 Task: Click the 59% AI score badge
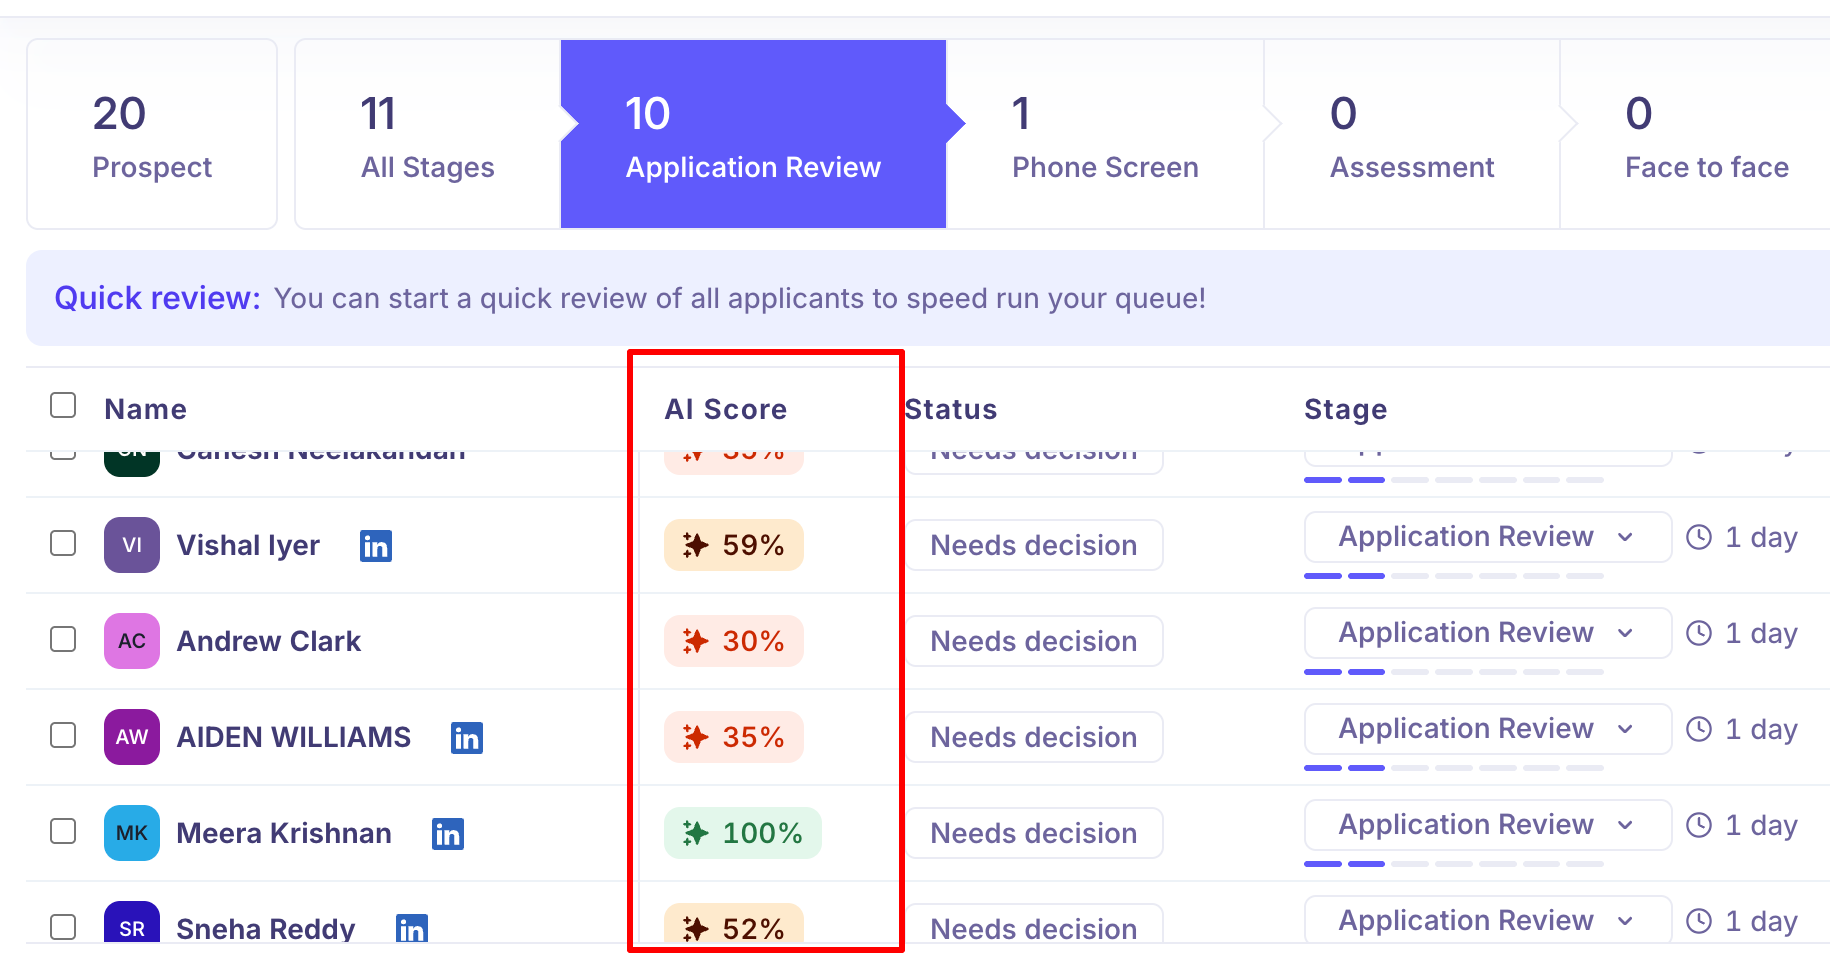point(734,545)
